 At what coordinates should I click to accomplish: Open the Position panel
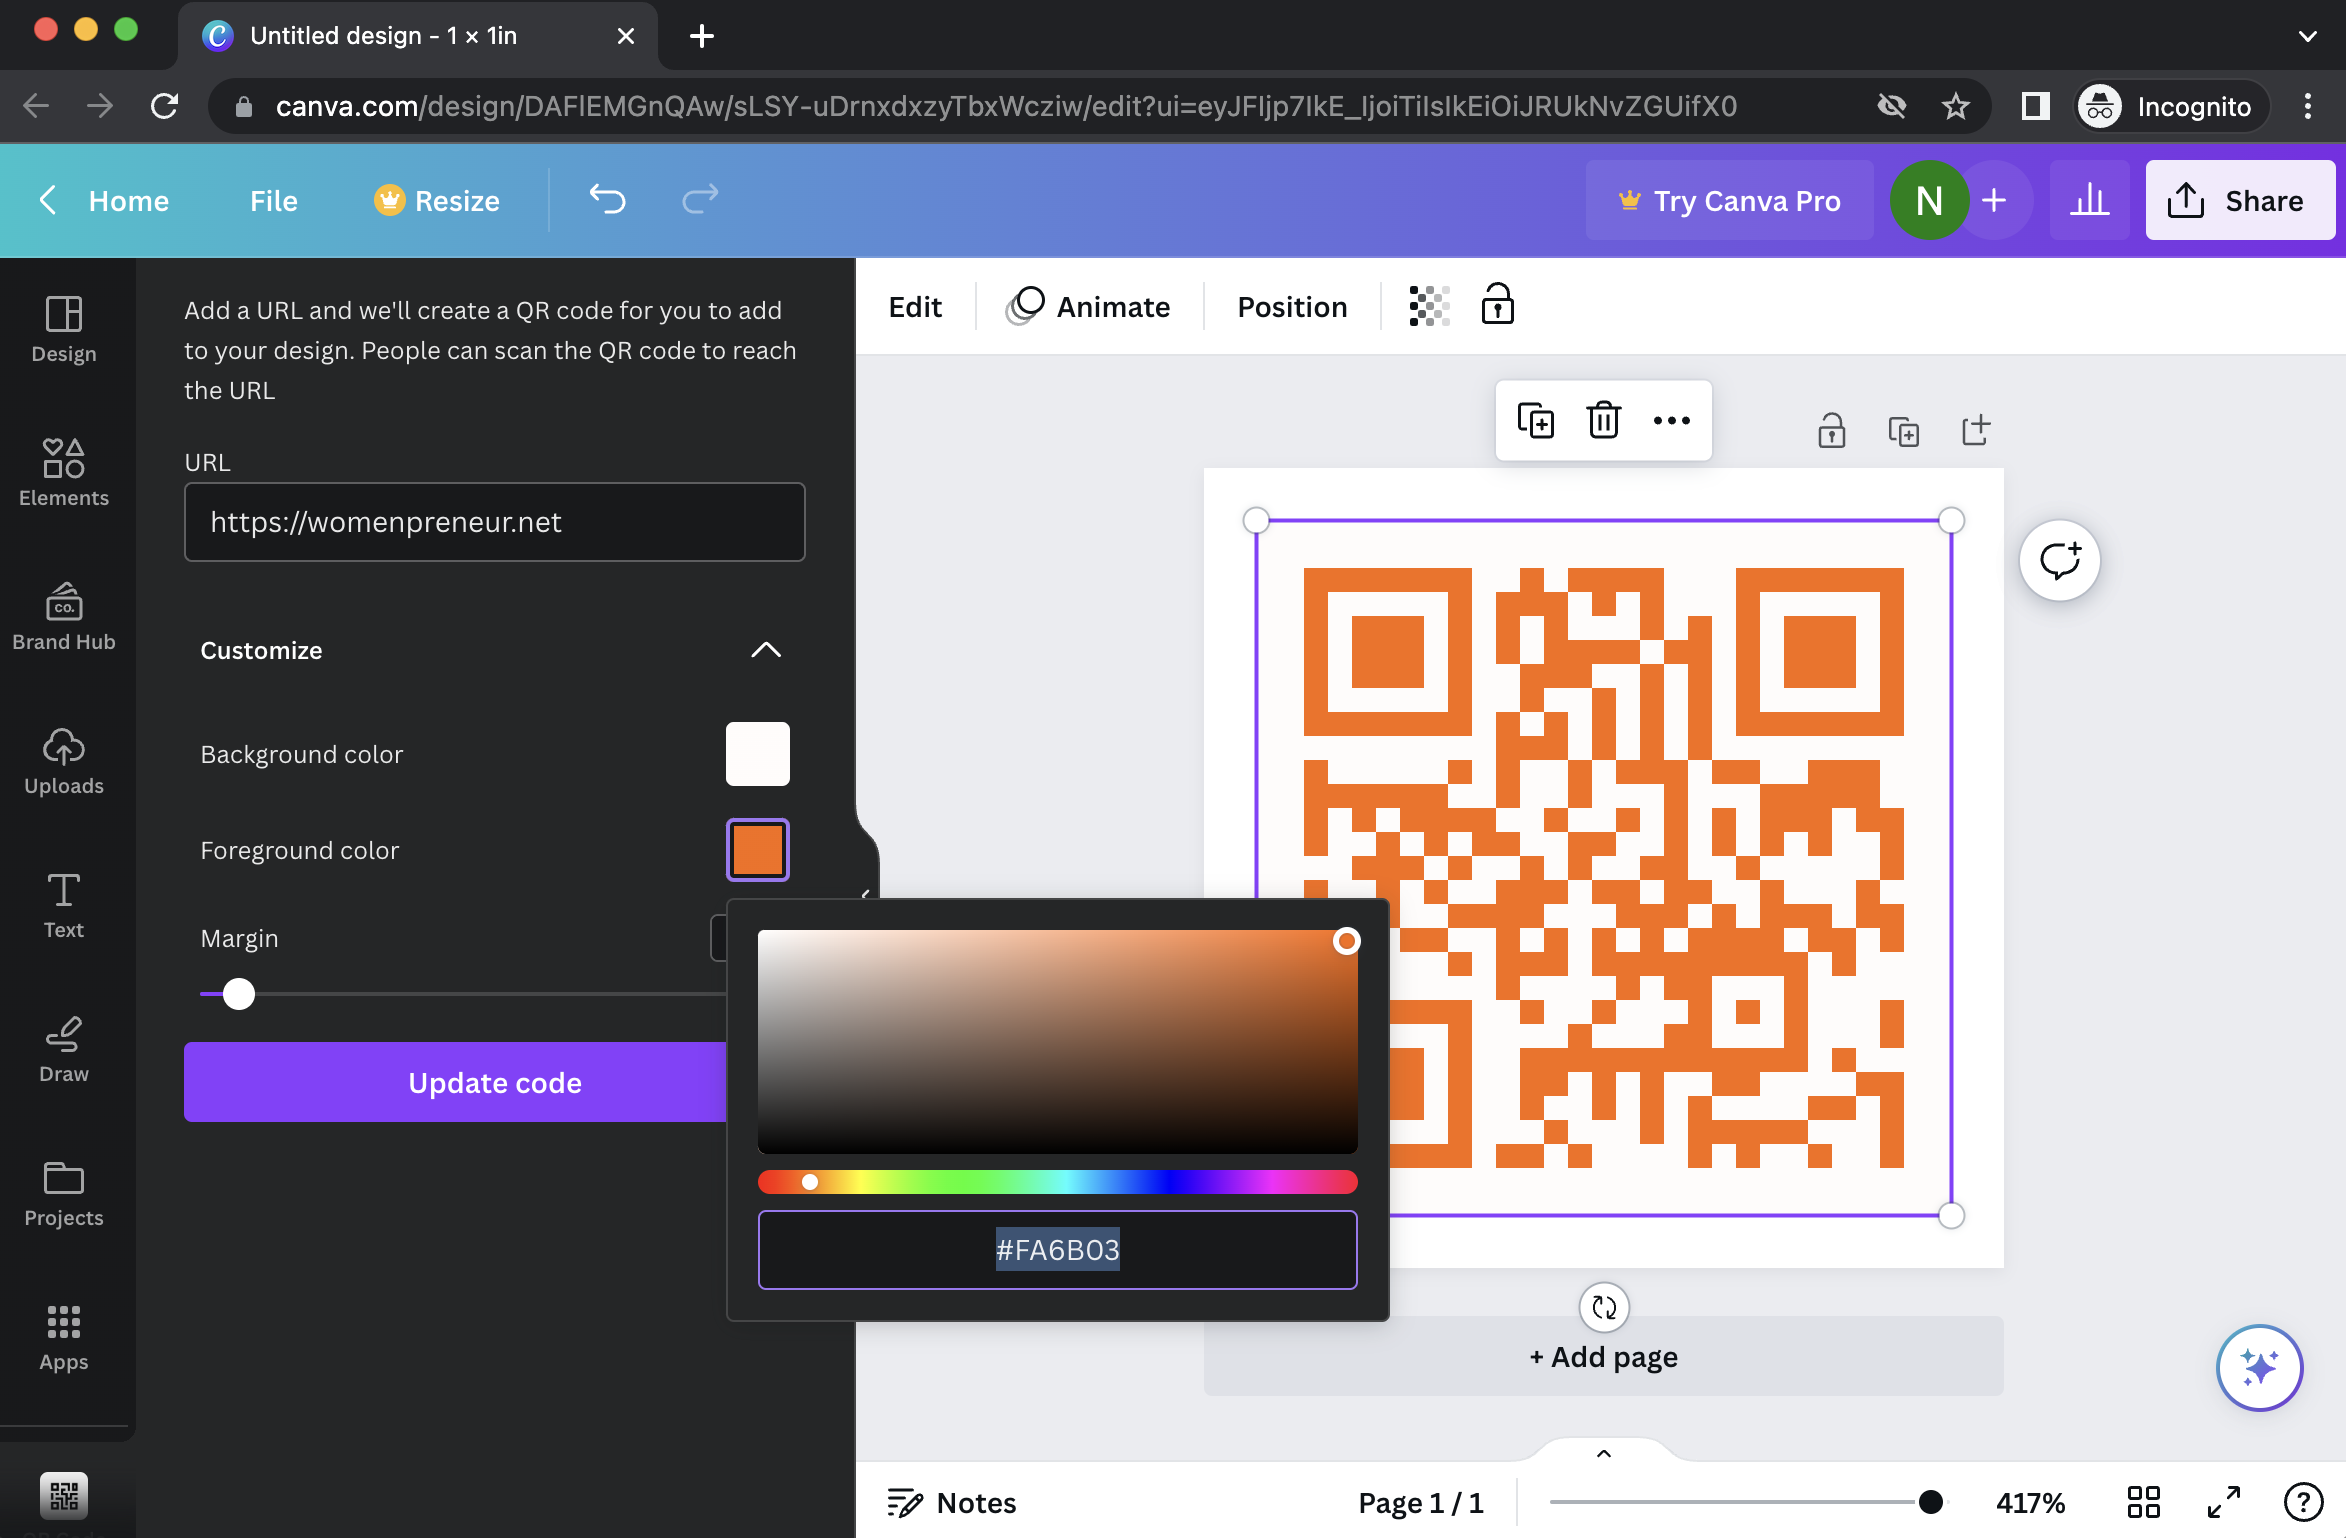click(1292, 306)
